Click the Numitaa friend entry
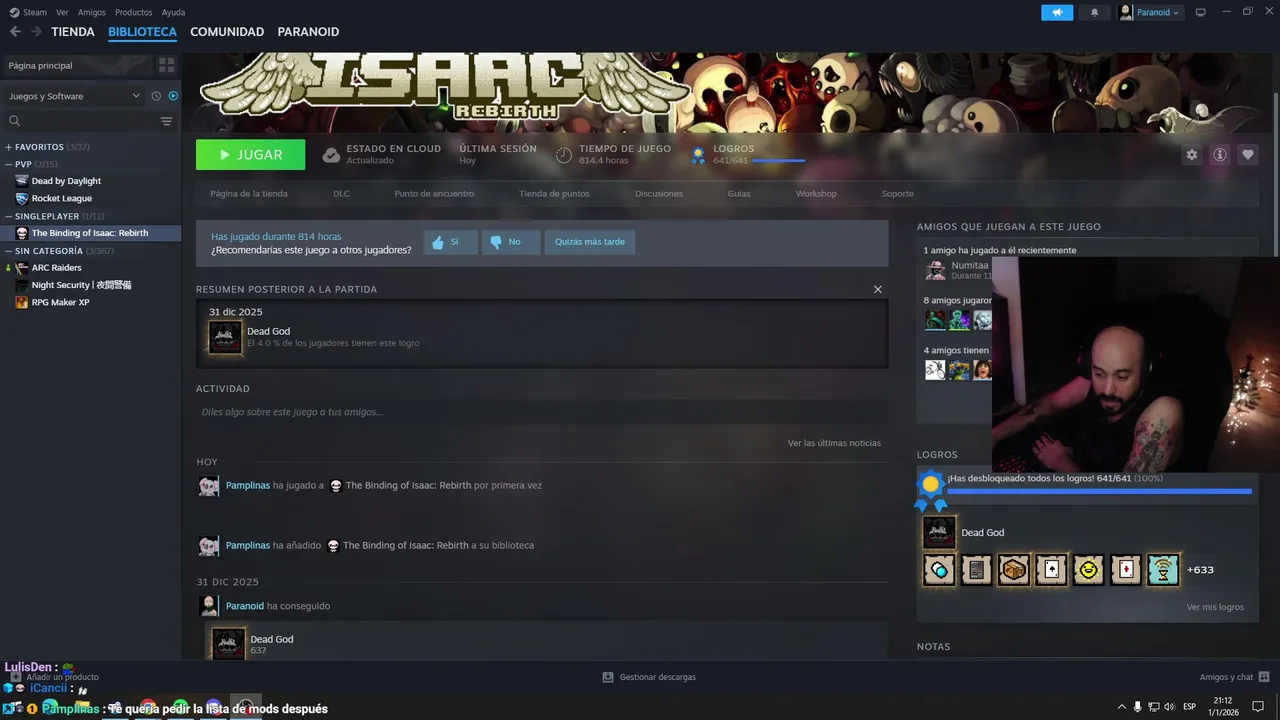The width and height of the screenshot is (1280, 720). click(958, 270)
